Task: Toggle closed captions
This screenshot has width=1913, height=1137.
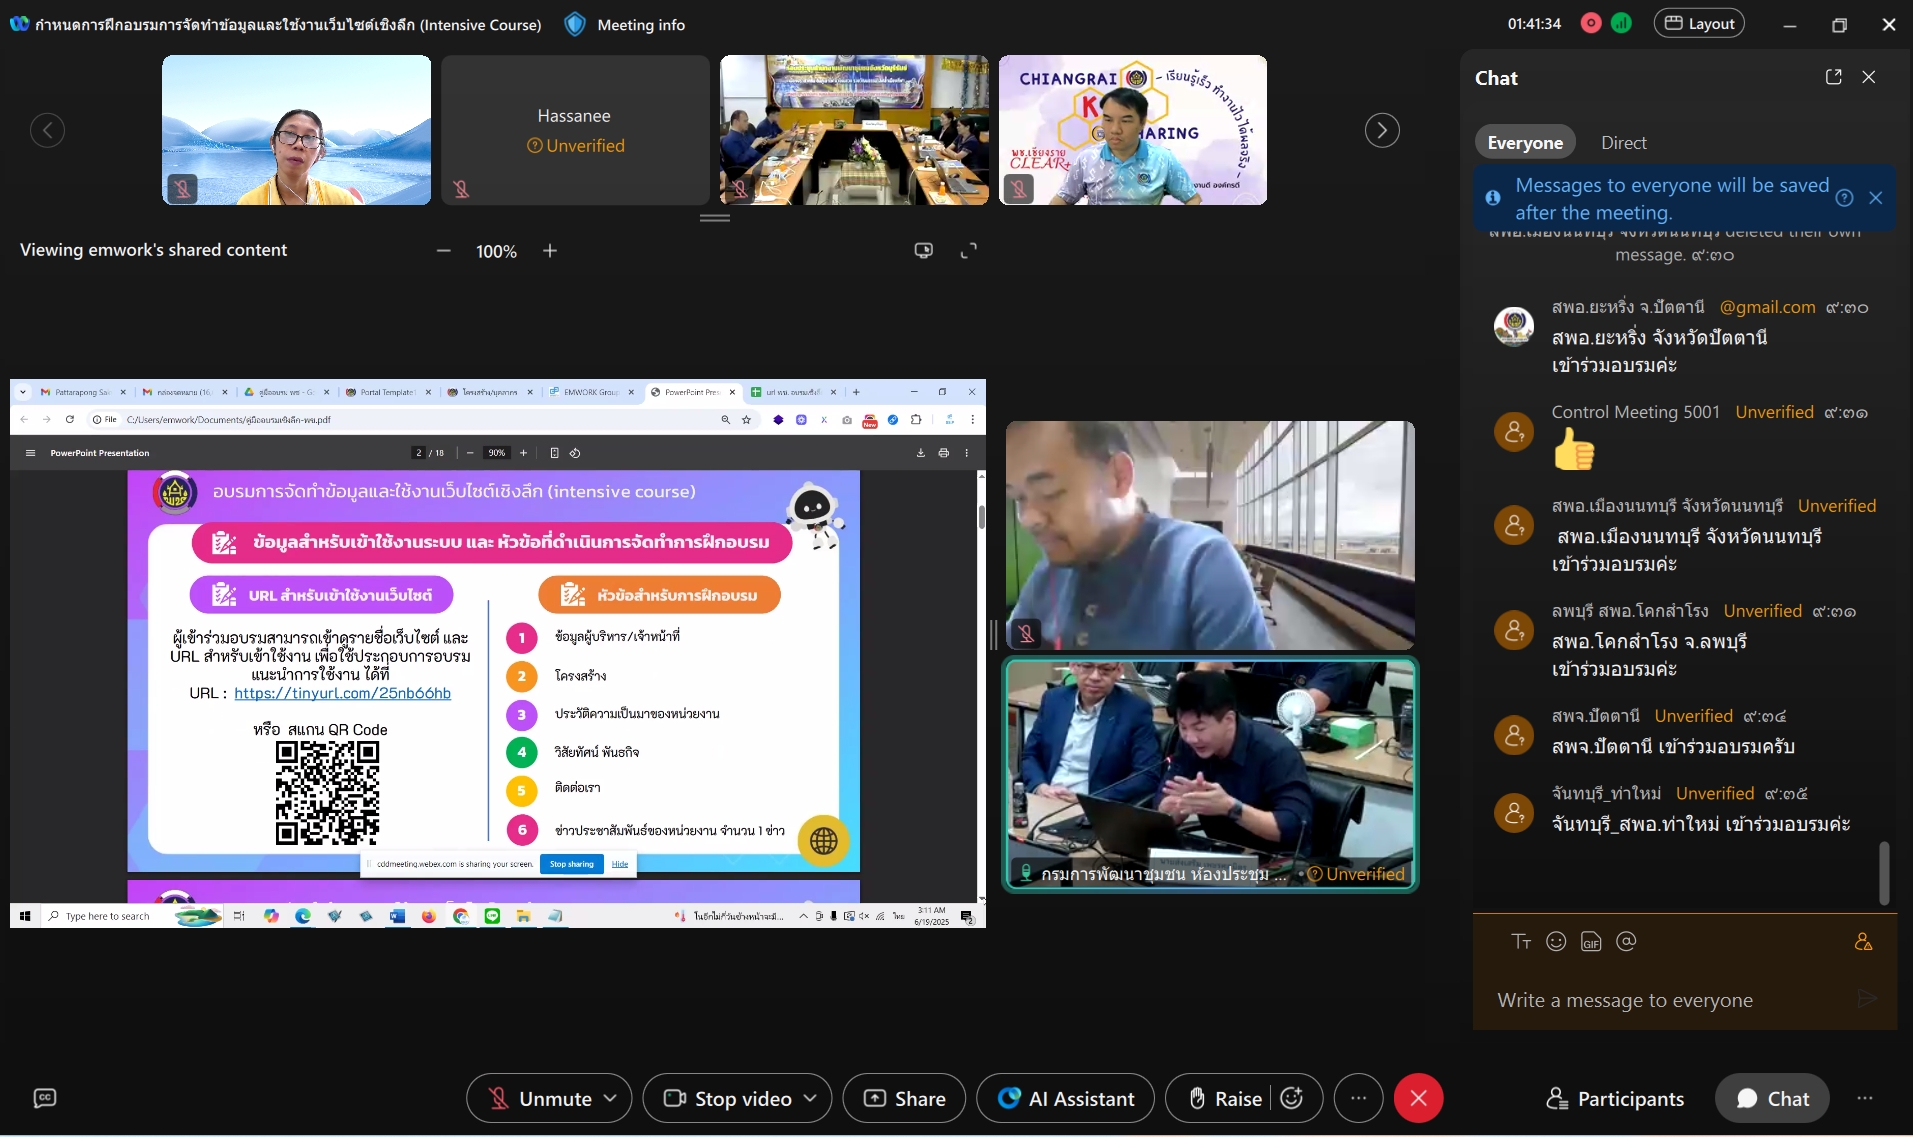Action: pyautogui.click(x=45, y=1098)
